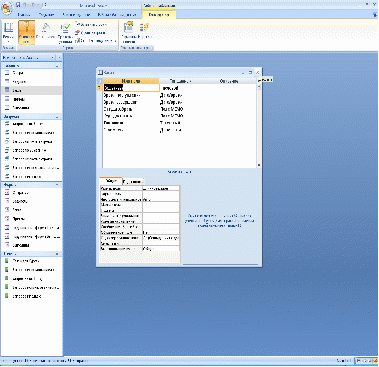Click the Save icon in quick access toolbar
This screenshot has height=367, width=379.
coord(18,5)
